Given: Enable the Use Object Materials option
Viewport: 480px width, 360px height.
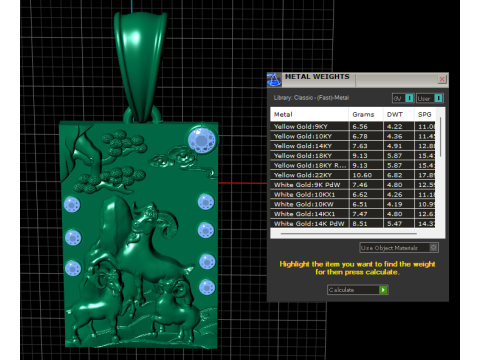Looking at the screenshot, I should [399, 248].
